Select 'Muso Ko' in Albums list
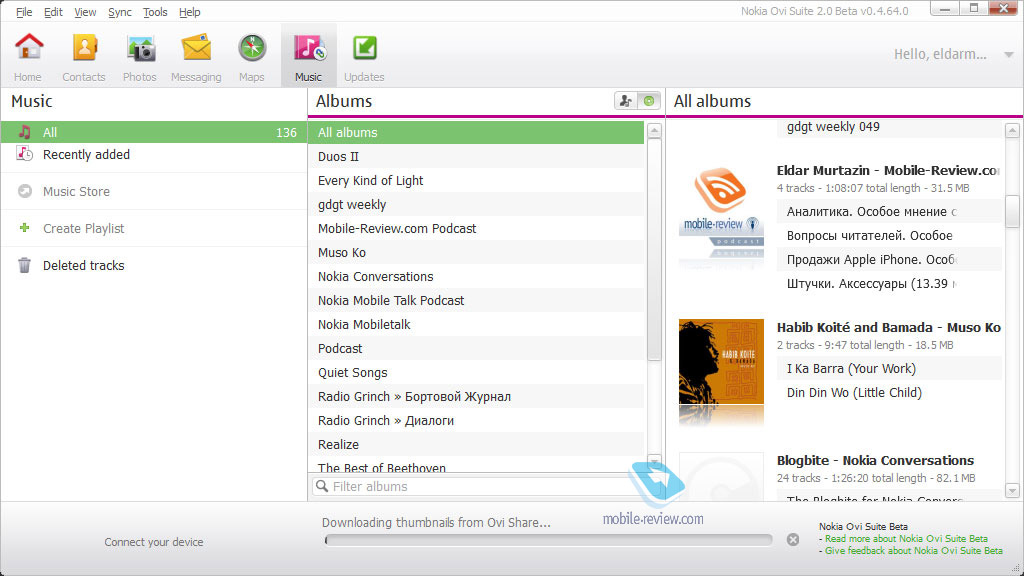 (476, 253)
